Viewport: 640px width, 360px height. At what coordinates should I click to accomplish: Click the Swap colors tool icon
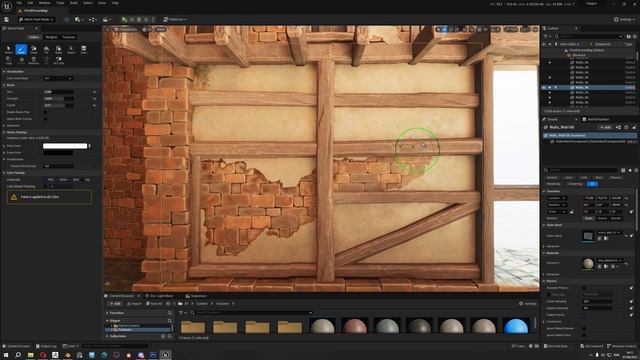coord(34,49)
